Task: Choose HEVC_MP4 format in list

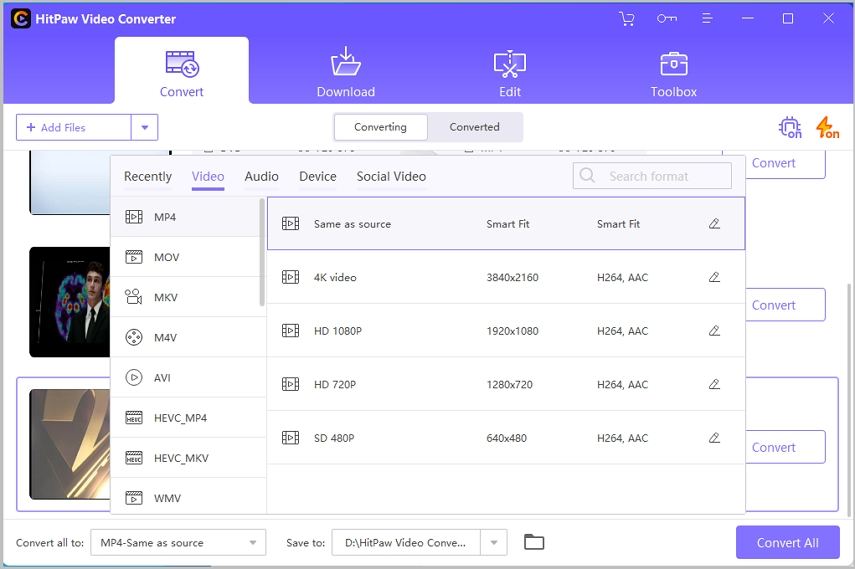Action: [186, 418]
